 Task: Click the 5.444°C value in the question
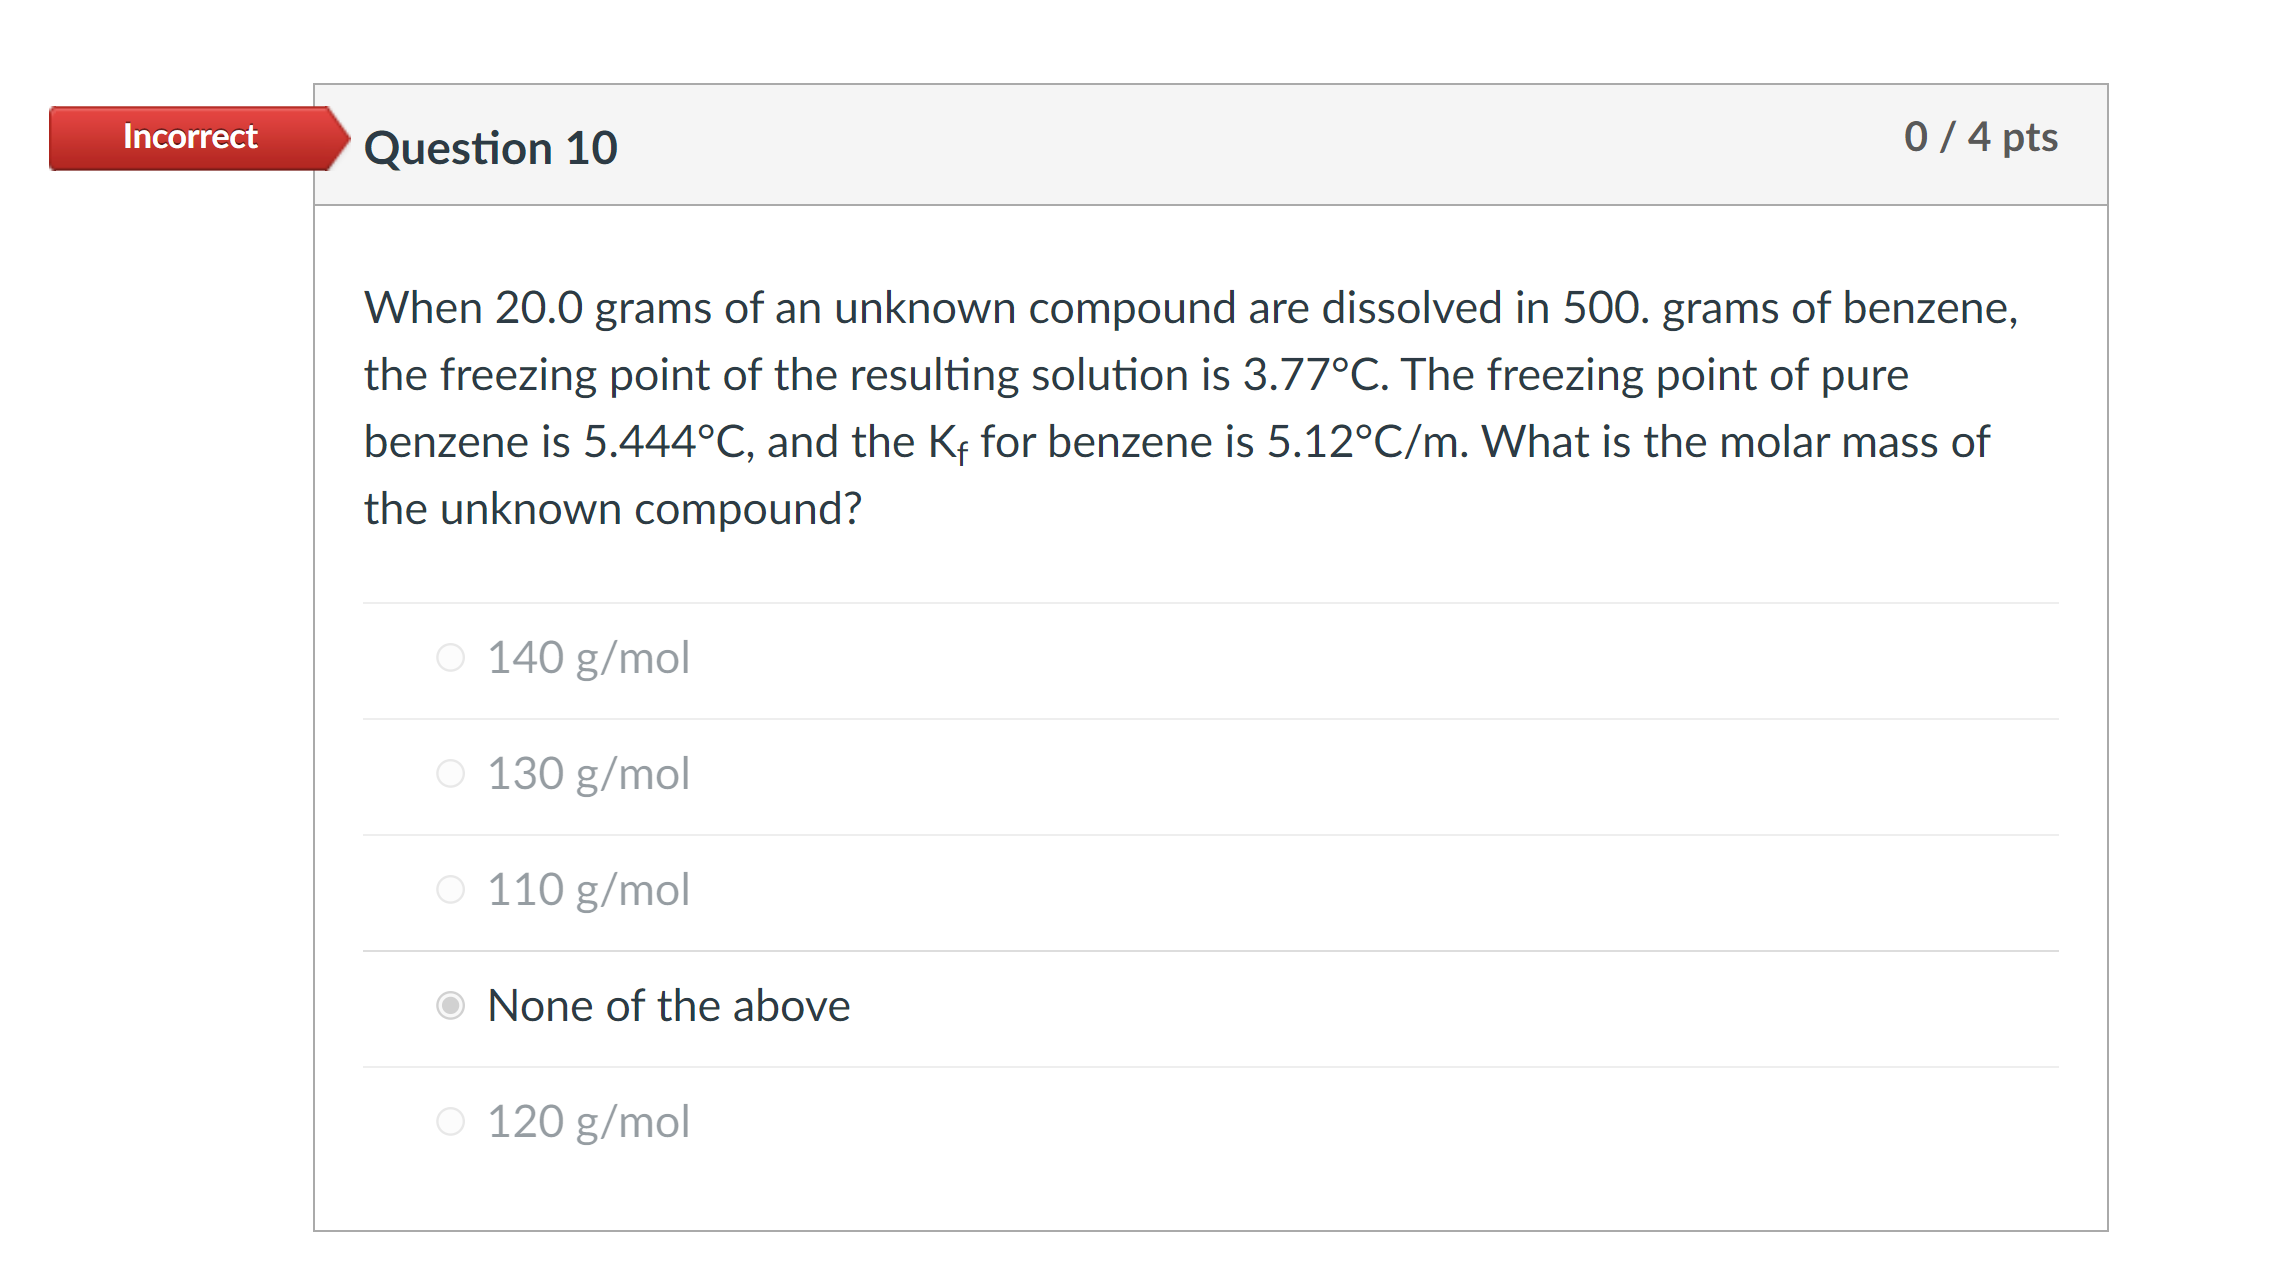pyautogui.click(x=663, y=440)
